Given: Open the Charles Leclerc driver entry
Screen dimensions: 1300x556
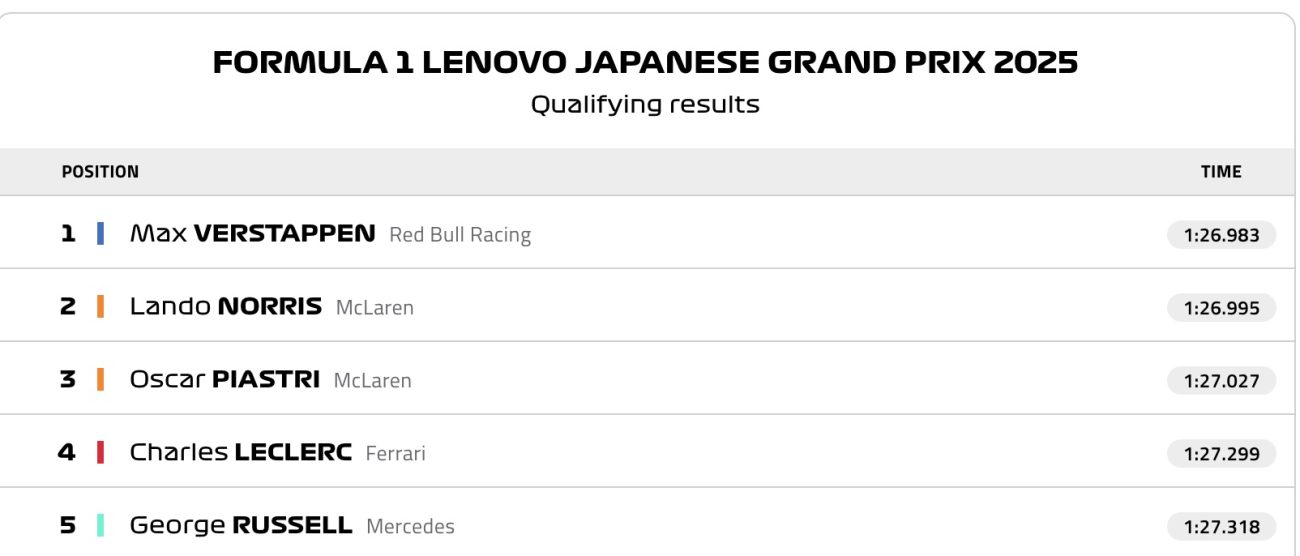Looking at the screenshot, I should coord(240,453).
